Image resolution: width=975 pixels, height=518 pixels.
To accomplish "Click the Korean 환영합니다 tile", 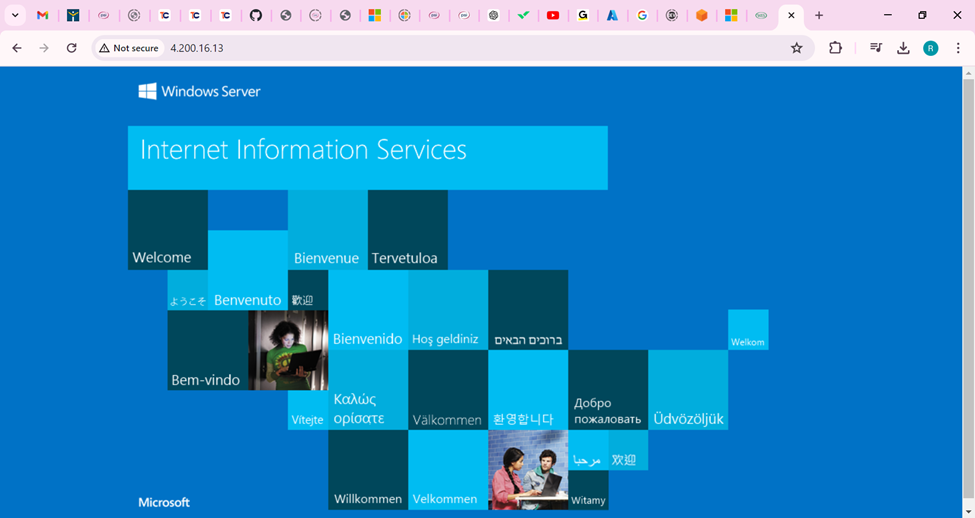I will (528, 390).
